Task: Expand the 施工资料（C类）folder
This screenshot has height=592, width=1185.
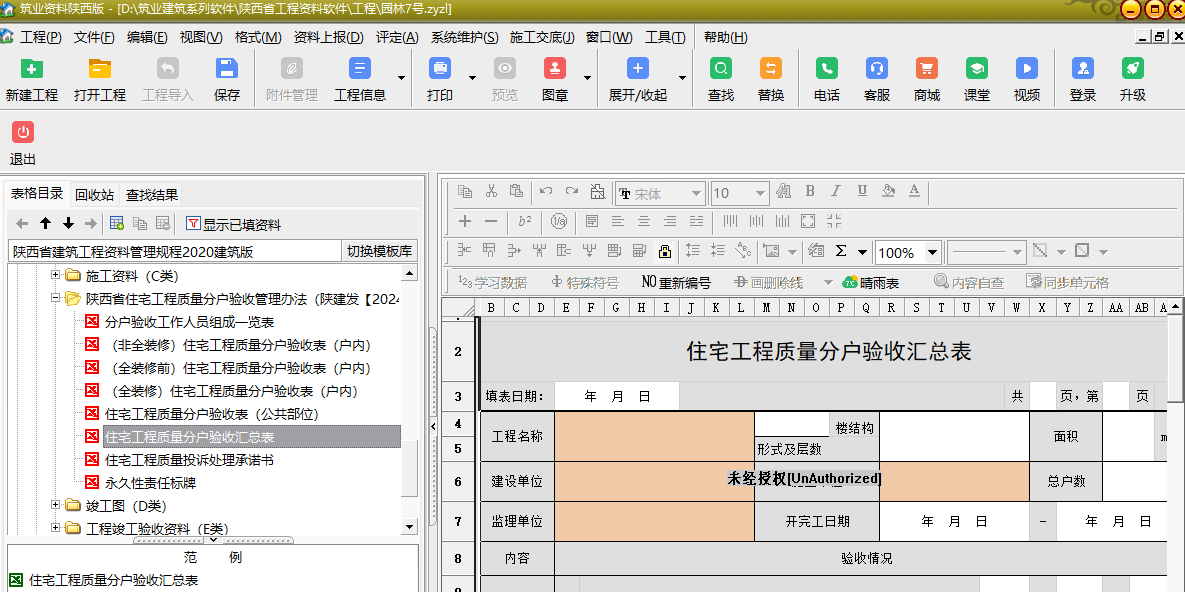Action: [56, 275]
